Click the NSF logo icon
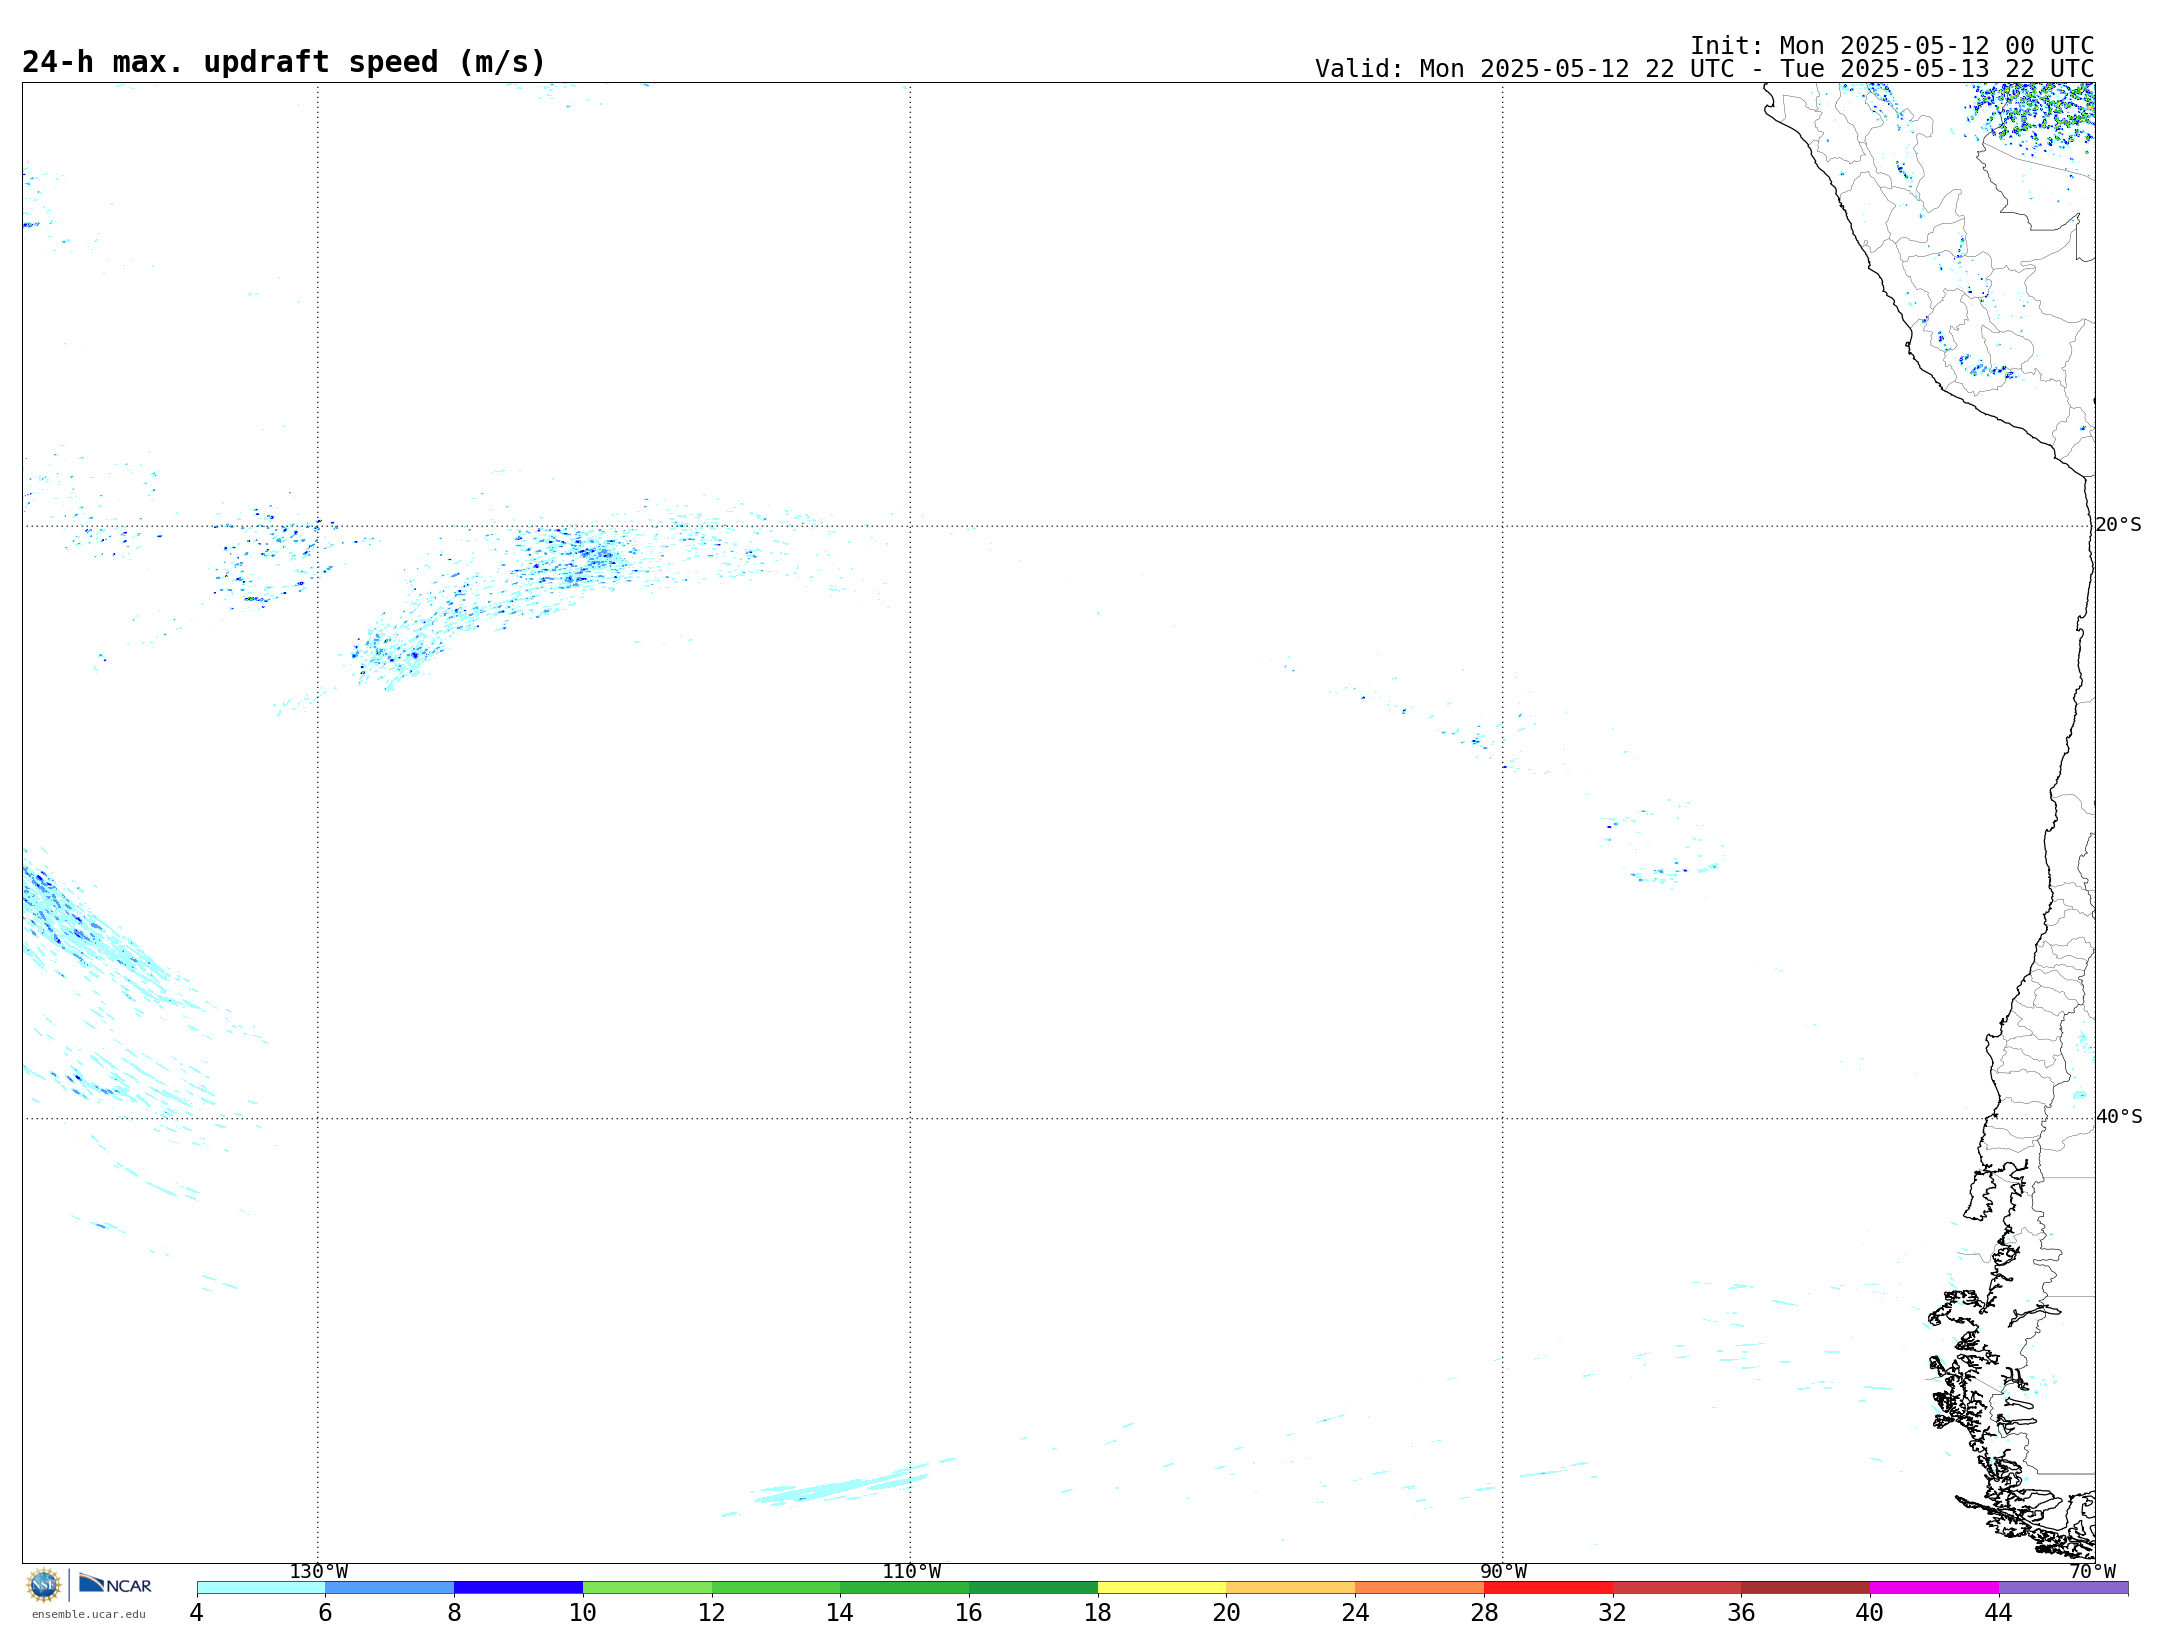This screenshot has height=1626, width=2160. coord(44,1585)
